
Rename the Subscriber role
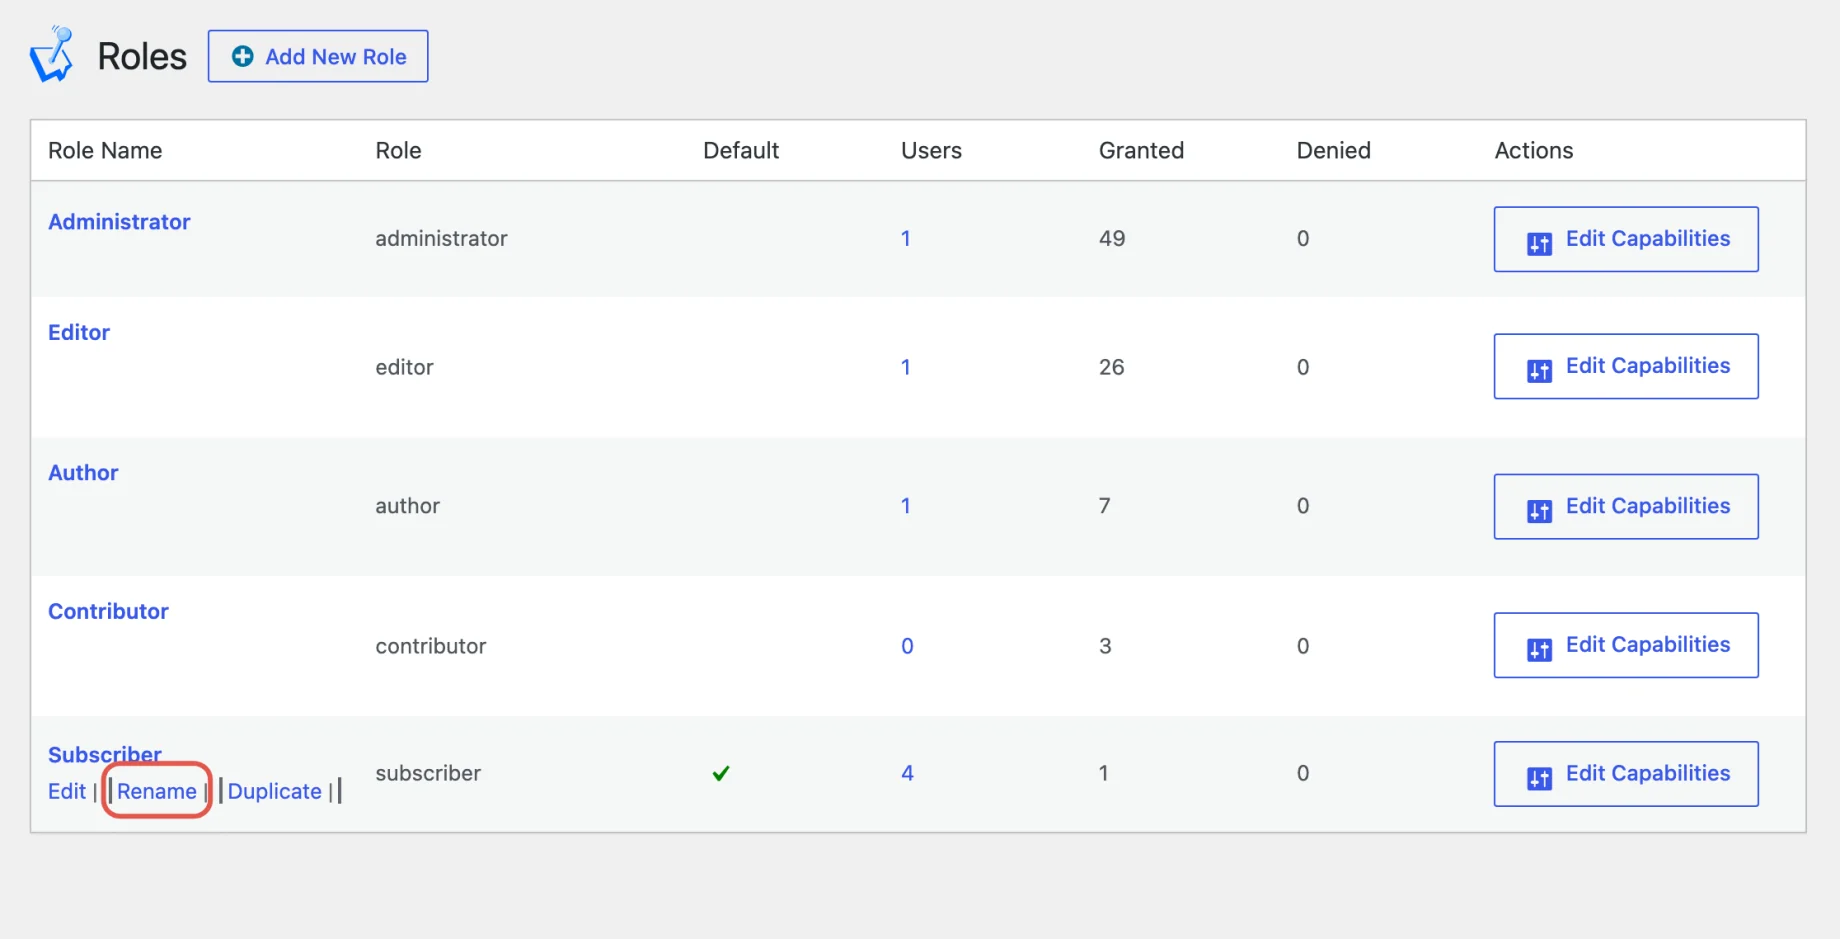point(157,791)
